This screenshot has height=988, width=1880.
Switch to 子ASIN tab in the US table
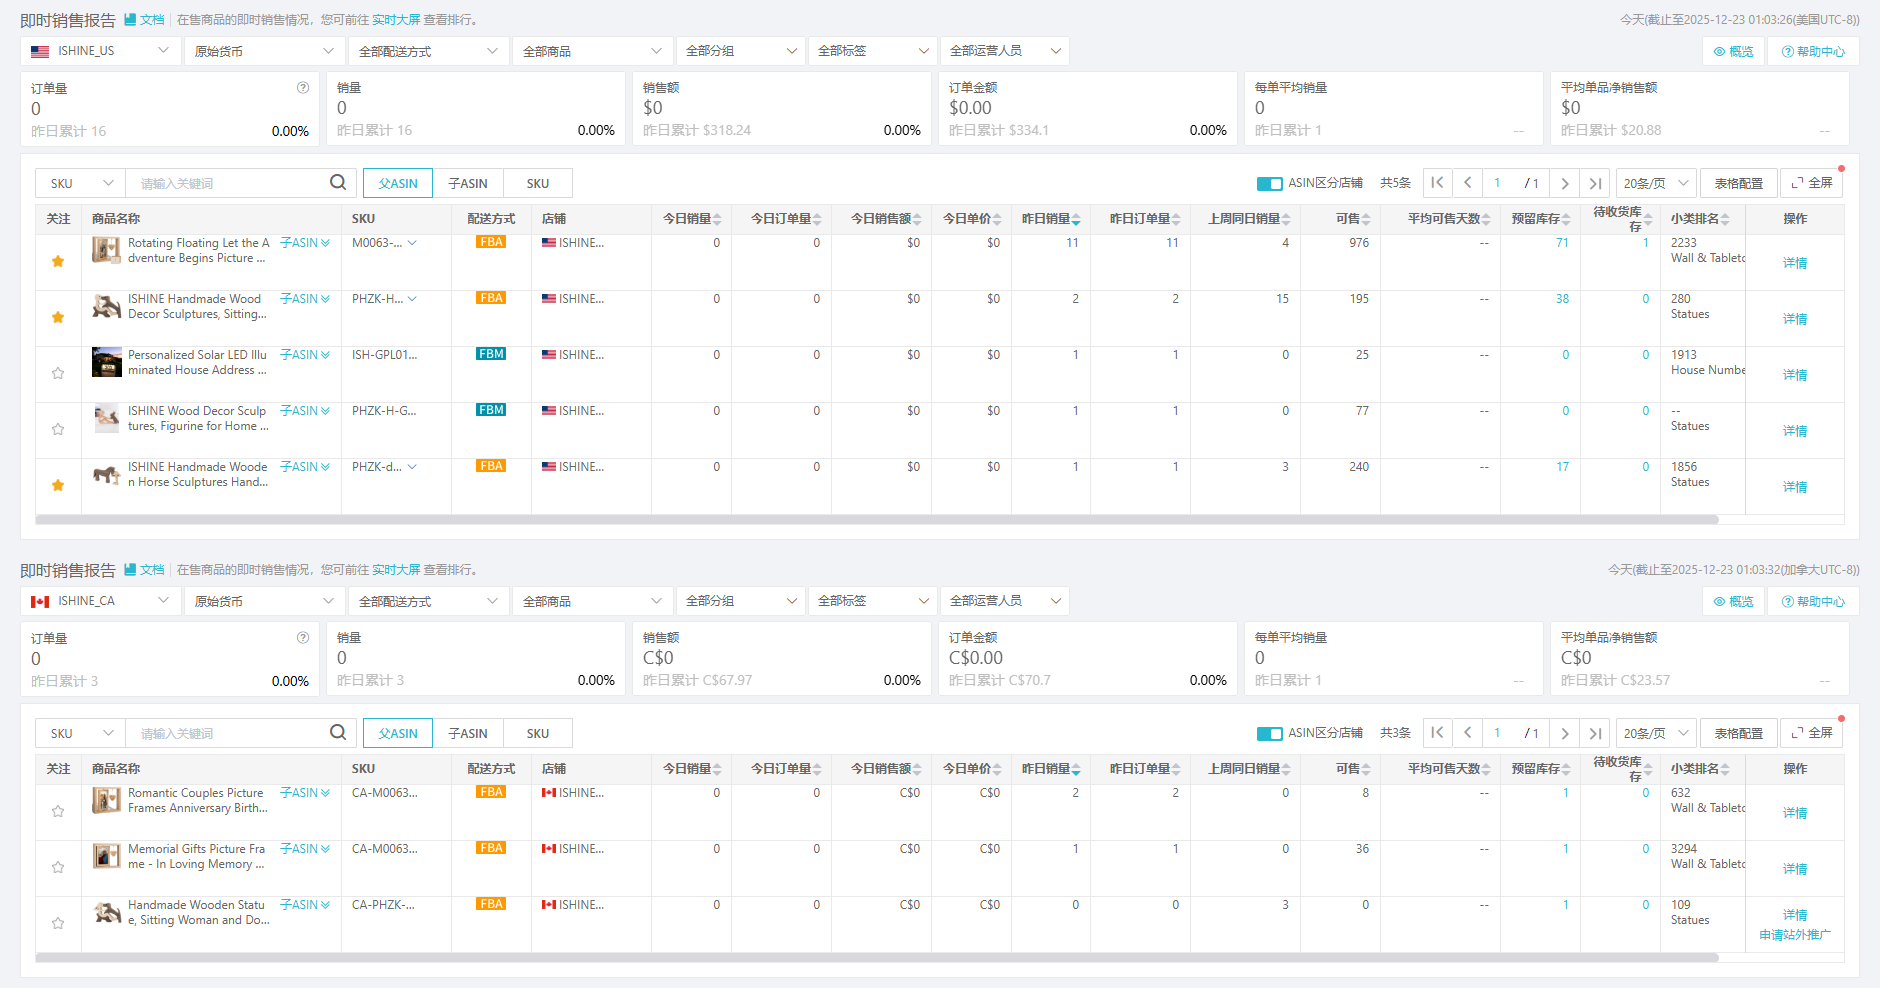click(468, 183)
